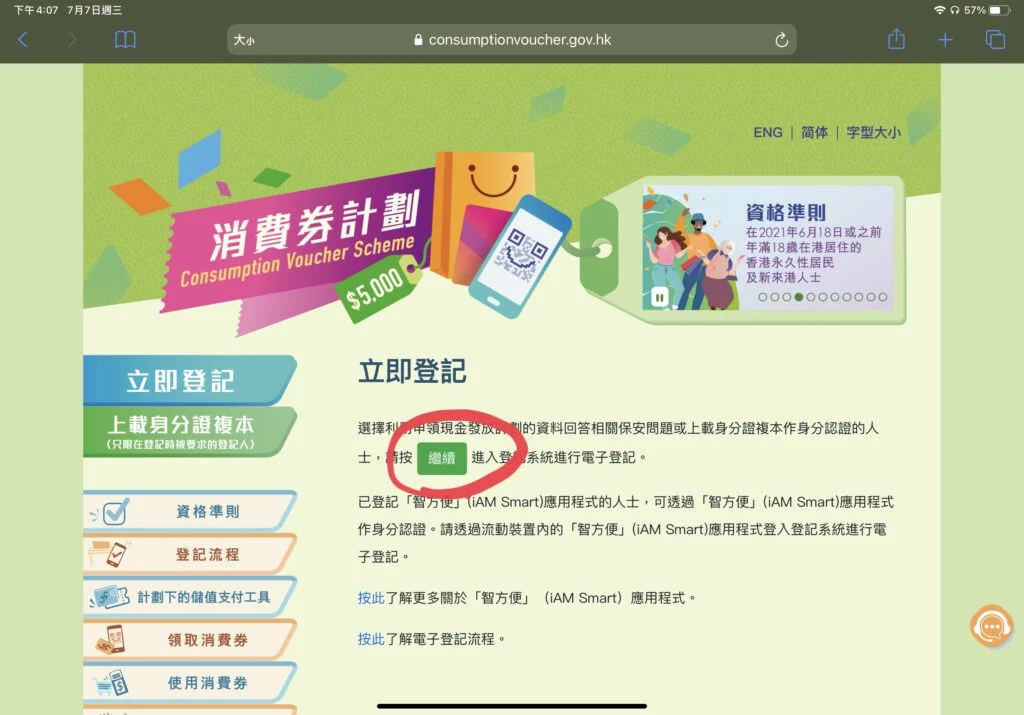Open the 資格準則 sidebar menu item

click(190, 511)
